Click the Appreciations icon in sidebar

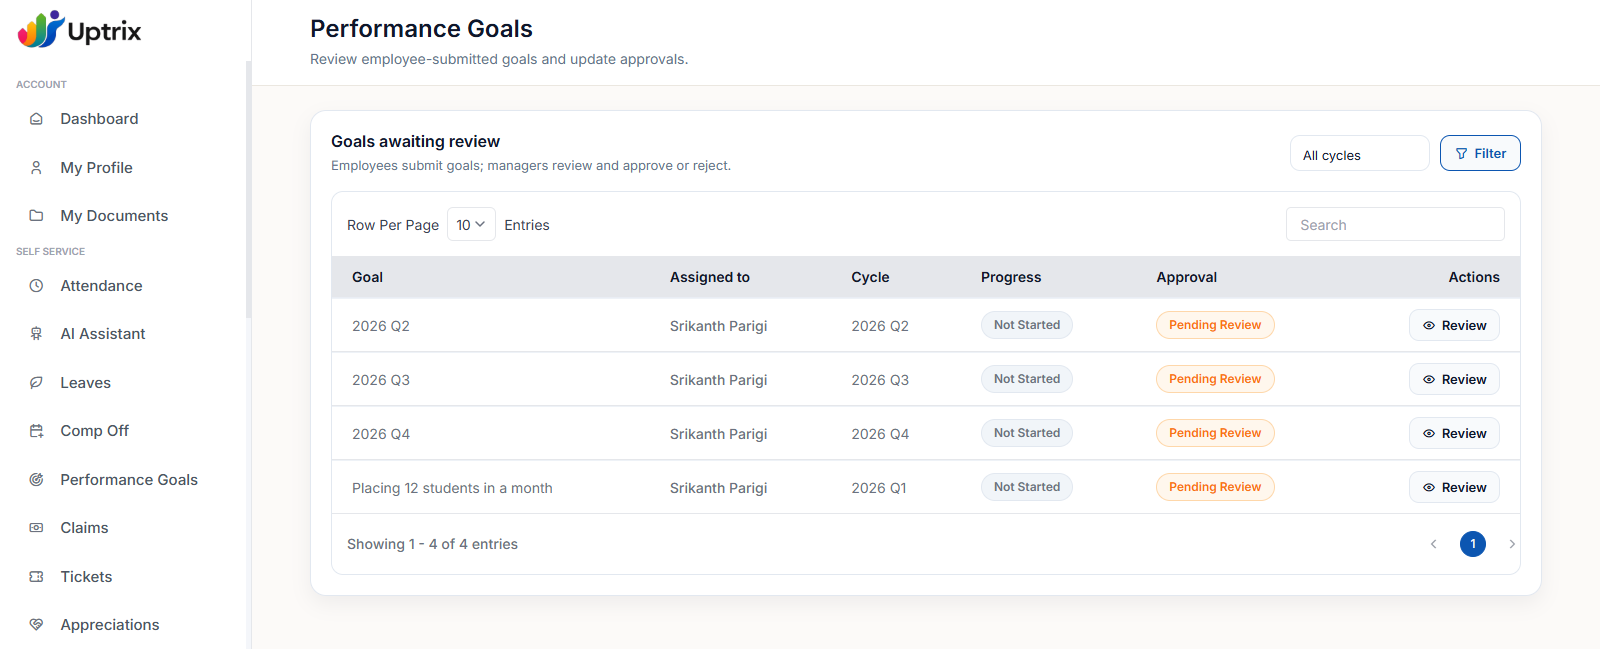pyautogui.click(x=36, y=625)
